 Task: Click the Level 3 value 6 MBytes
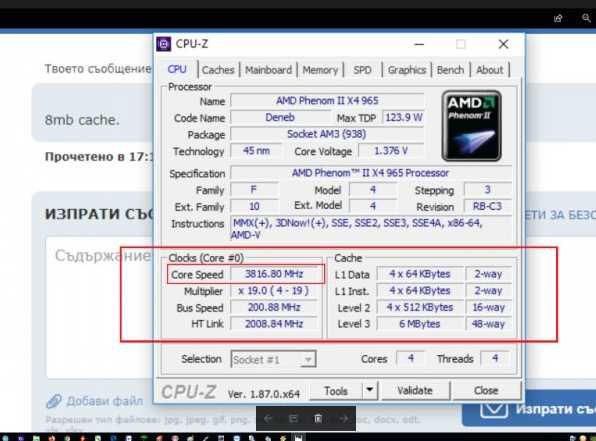[x=420, y=324]
